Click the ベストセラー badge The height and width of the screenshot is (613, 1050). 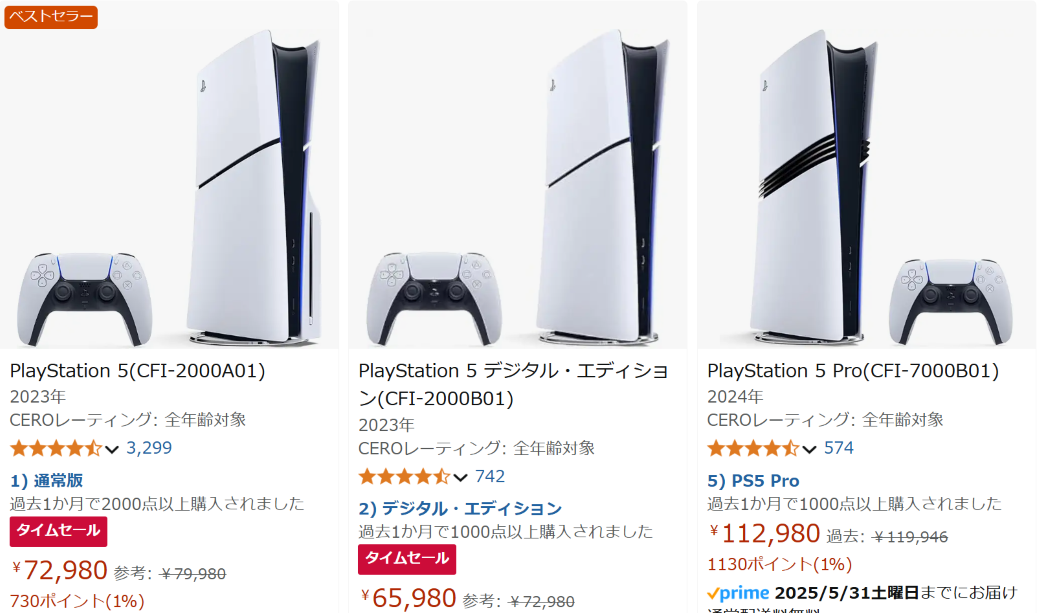tap(51, 17)
